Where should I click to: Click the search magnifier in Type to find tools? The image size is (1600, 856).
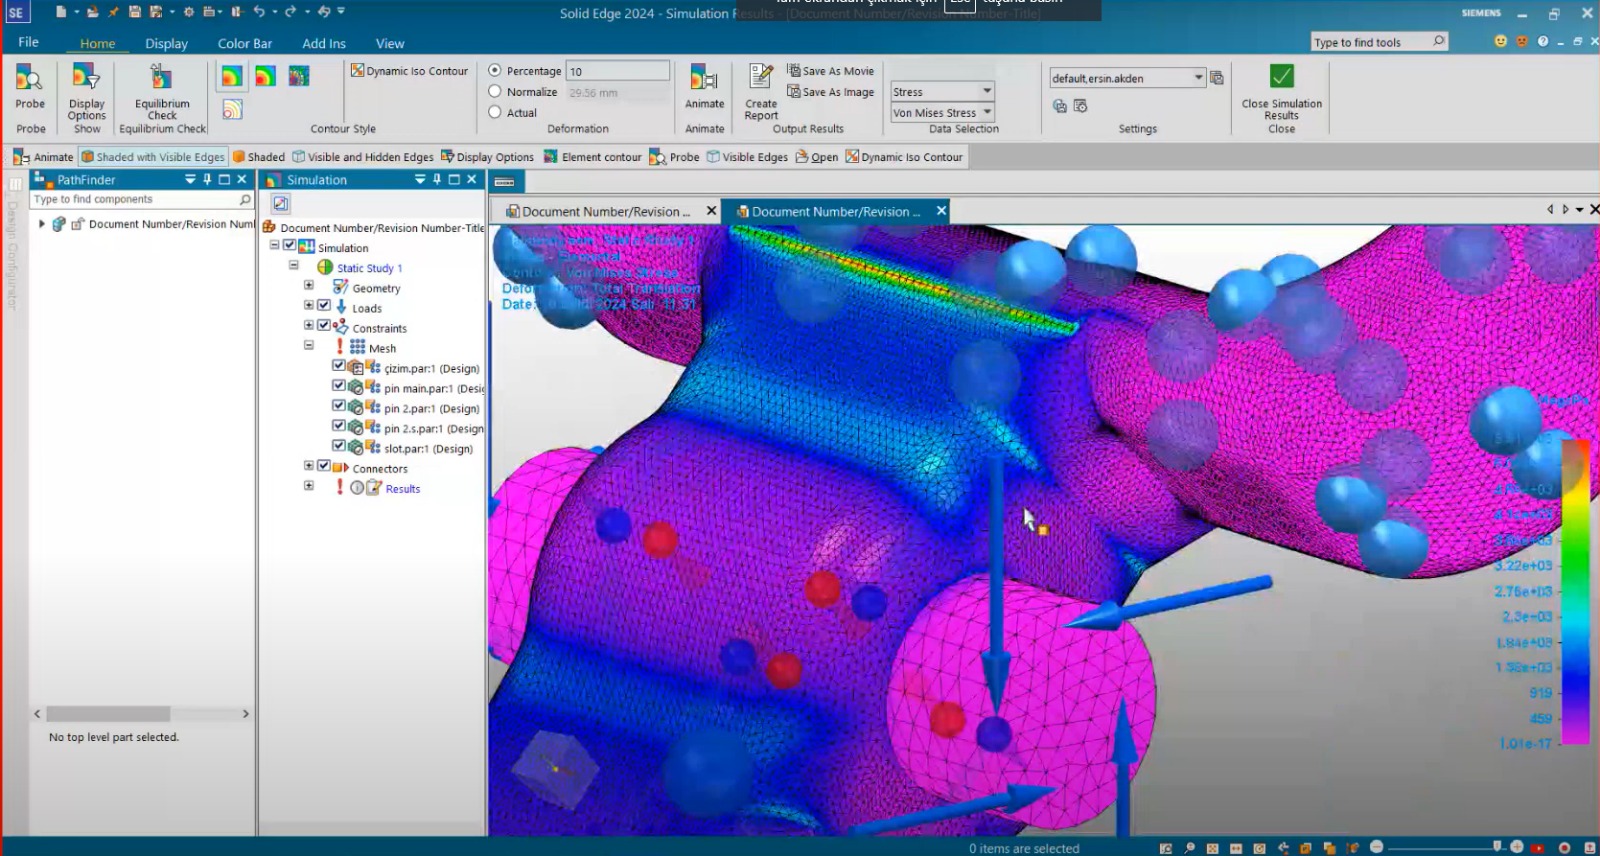[1438, 41]
